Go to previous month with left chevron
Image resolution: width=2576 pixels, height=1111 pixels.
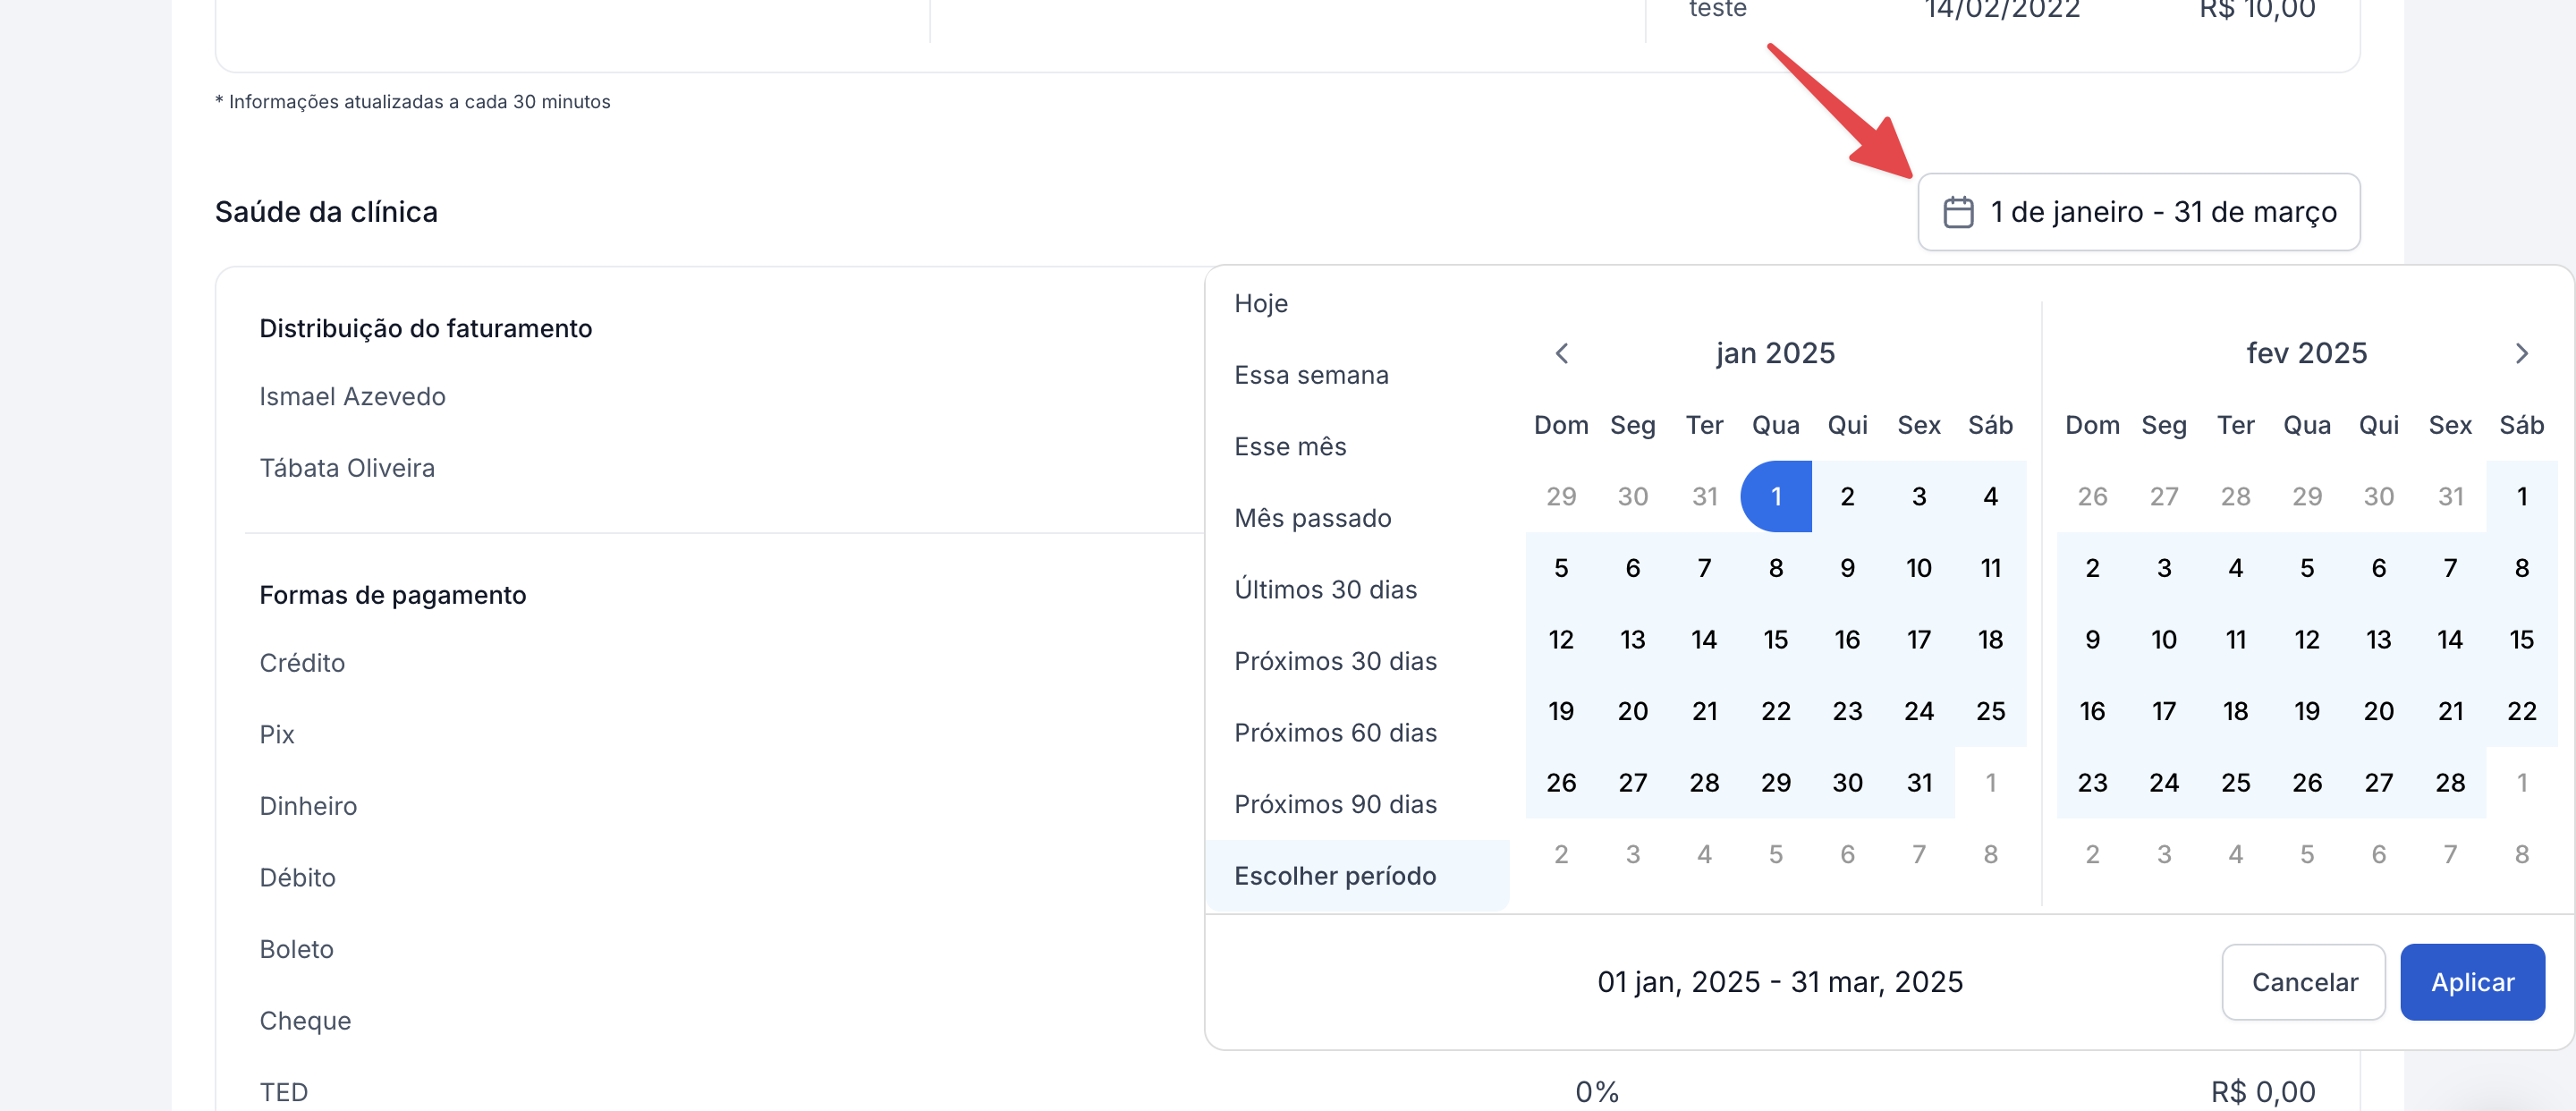click(x=1561, y=353)
